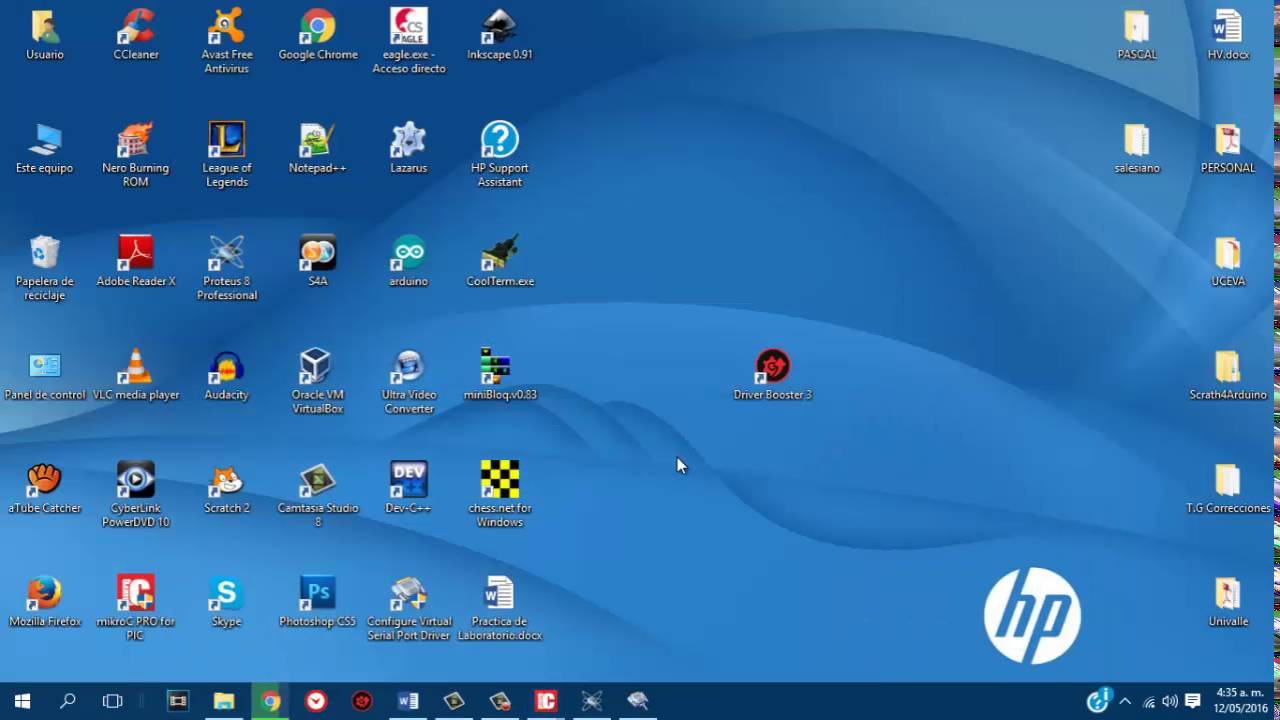
Task: Open the taskbar clock showing 4:35 a. m.
Action: (1239, 701)
